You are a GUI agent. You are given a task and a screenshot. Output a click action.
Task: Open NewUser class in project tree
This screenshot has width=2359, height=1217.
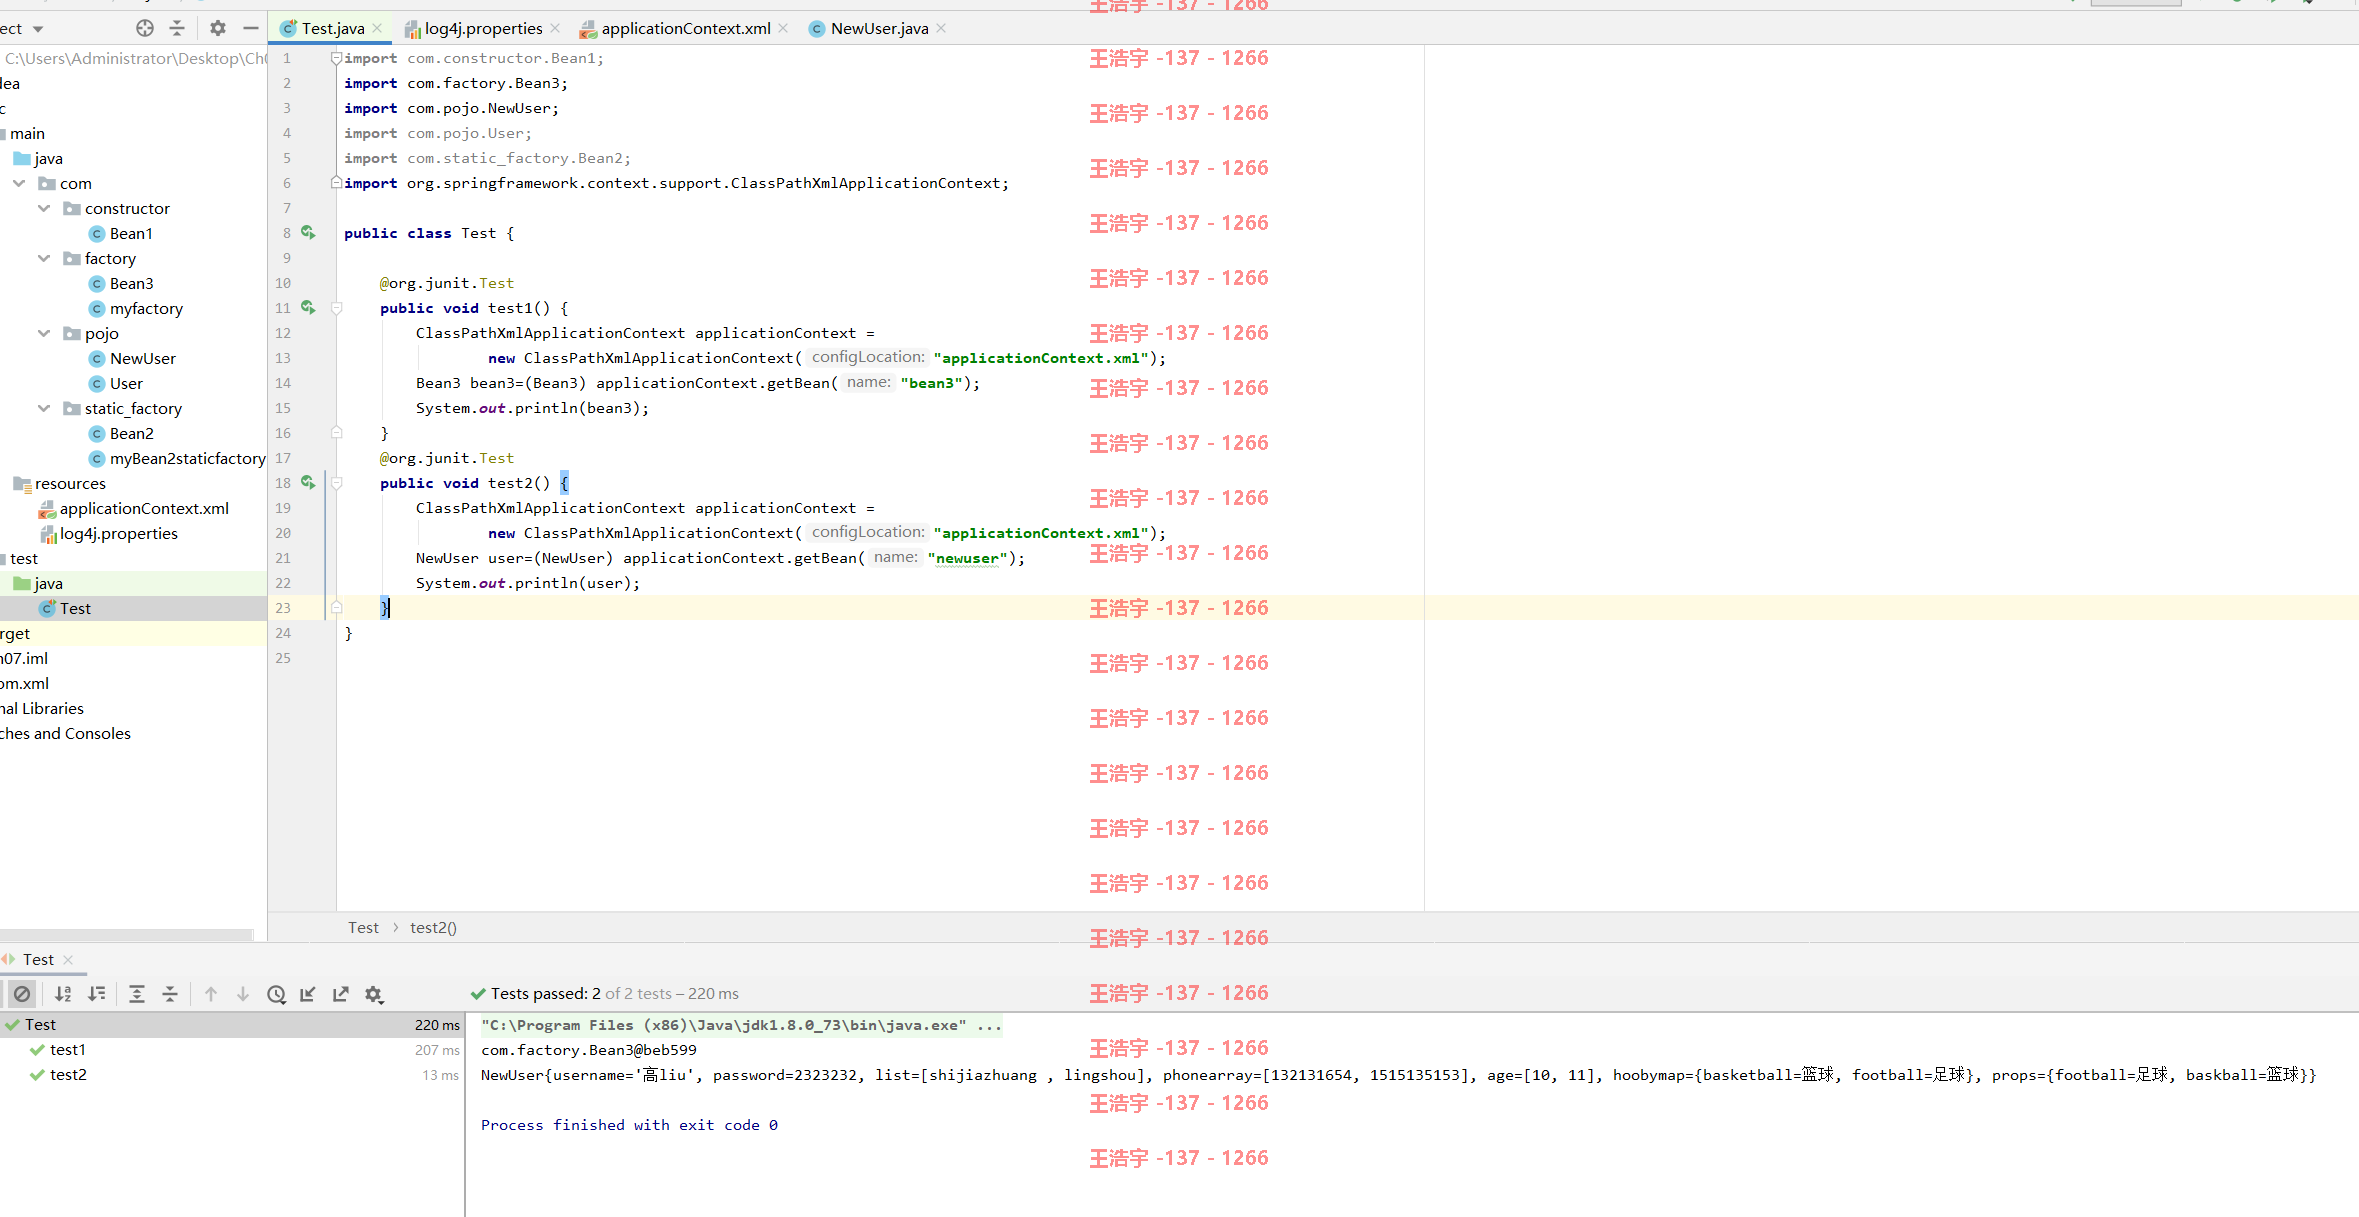[x=132, y=358]
